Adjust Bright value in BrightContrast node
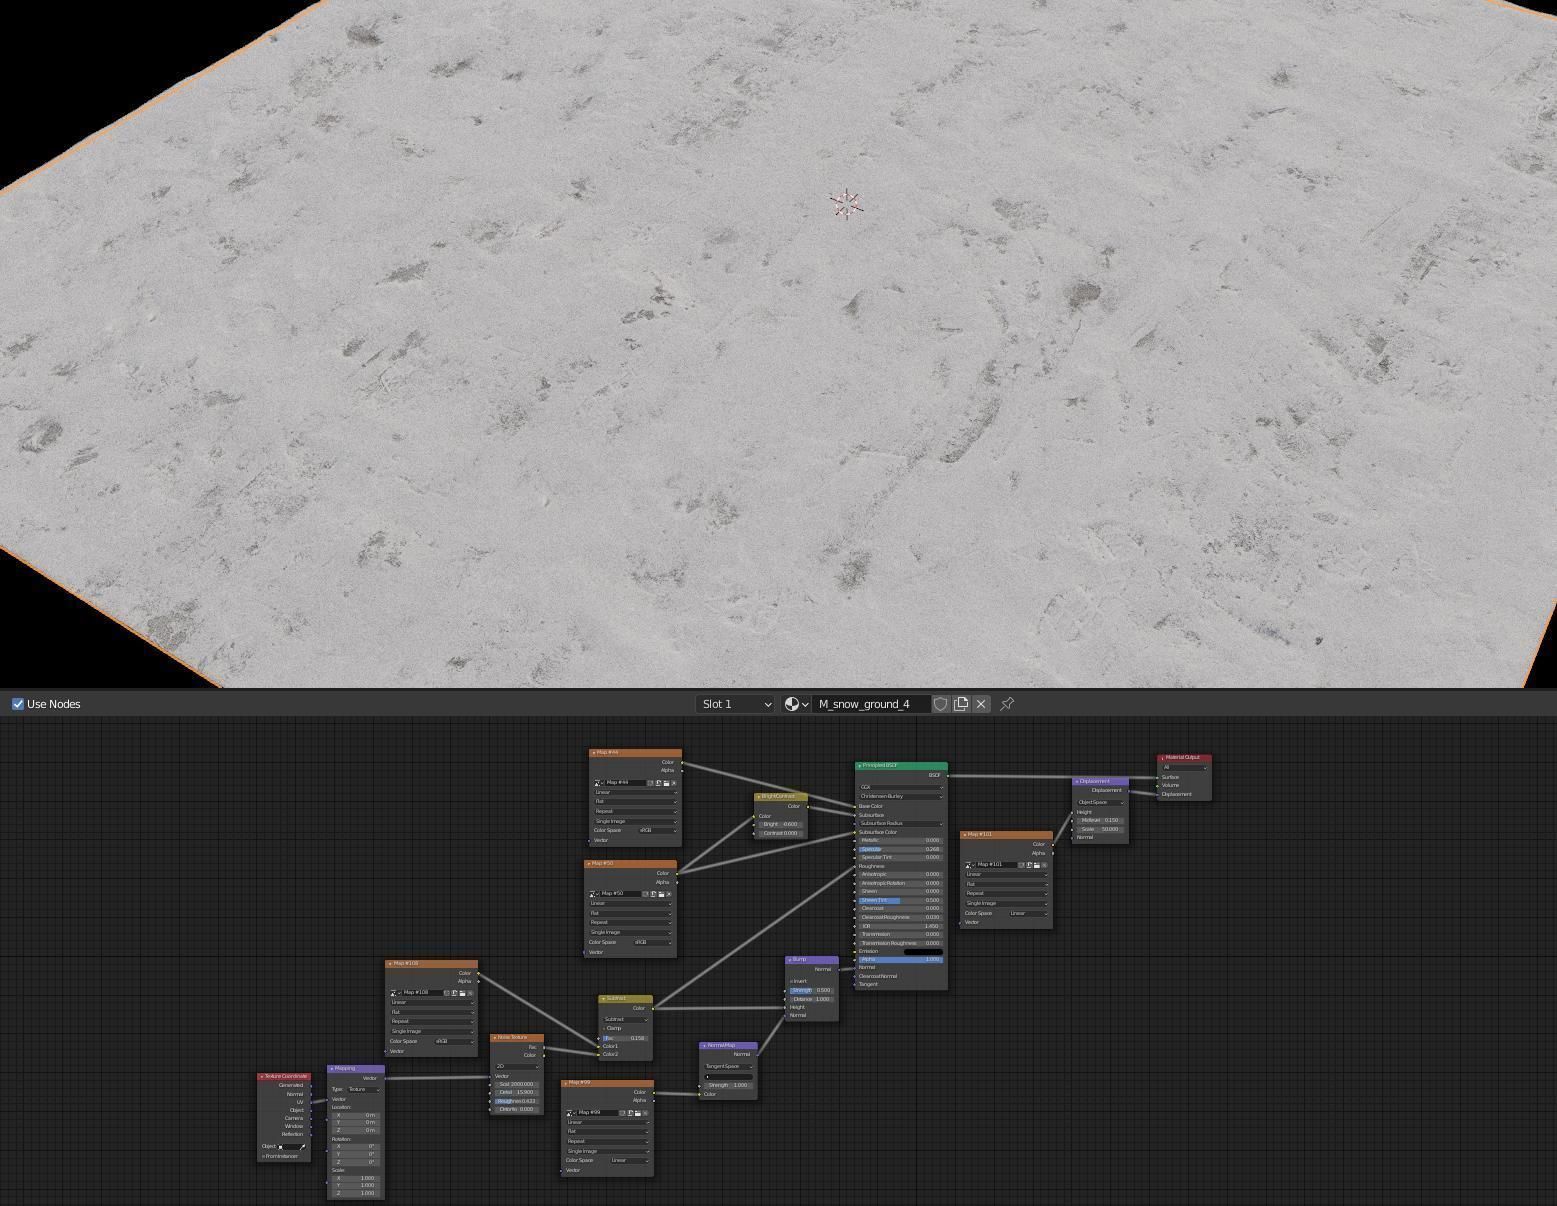The image size is (1557, 1206). coord(780,824)
